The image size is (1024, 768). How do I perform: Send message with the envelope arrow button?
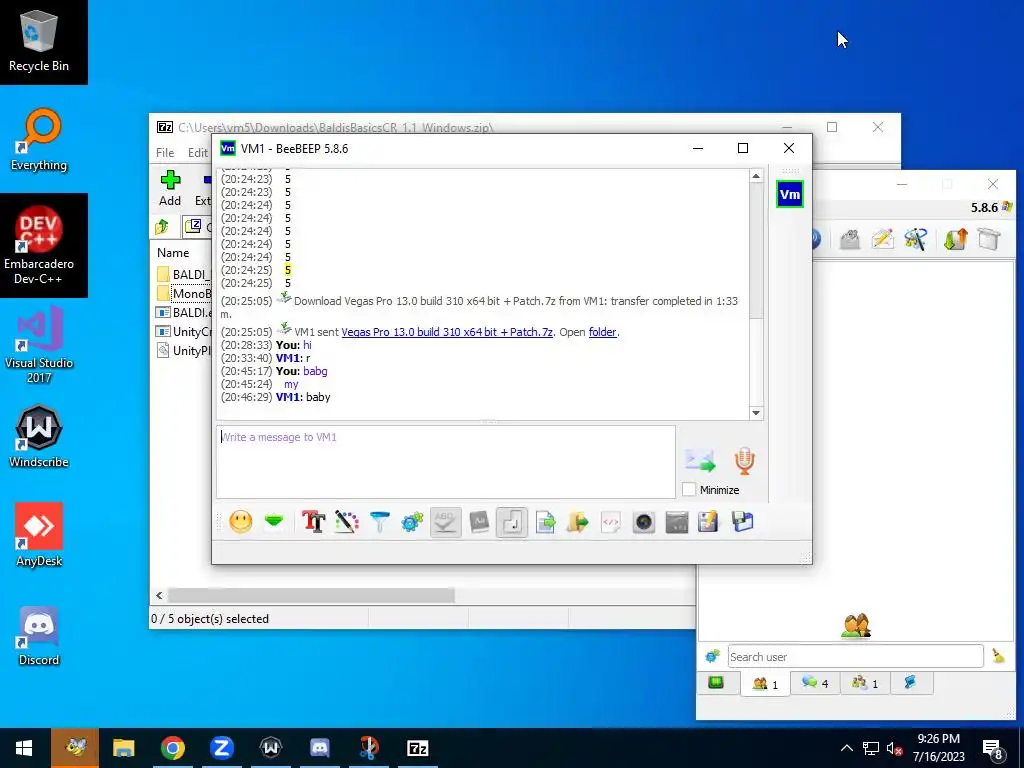tap(701, 460)
